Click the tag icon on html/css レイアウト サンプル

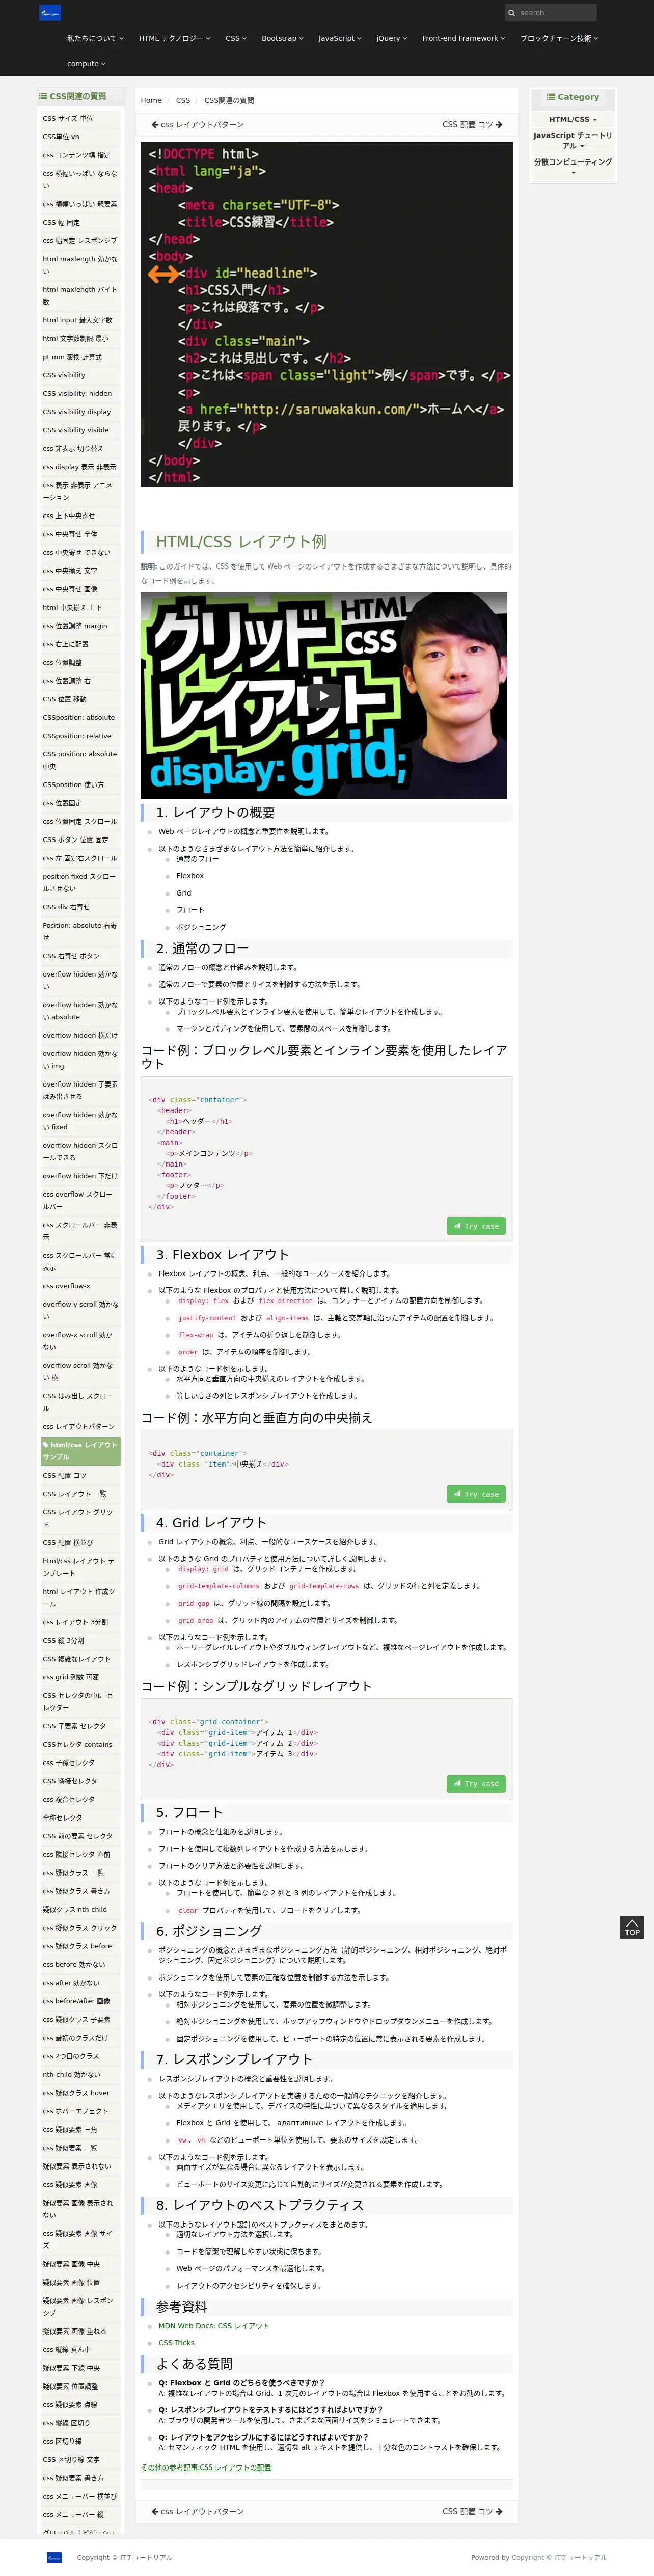click(46, 1445)
